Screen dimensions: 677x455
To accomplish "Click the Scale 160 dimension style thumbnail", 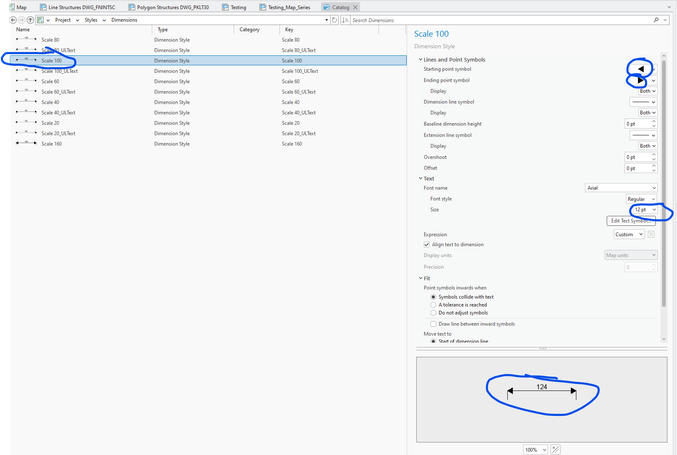I will (26, 144).
